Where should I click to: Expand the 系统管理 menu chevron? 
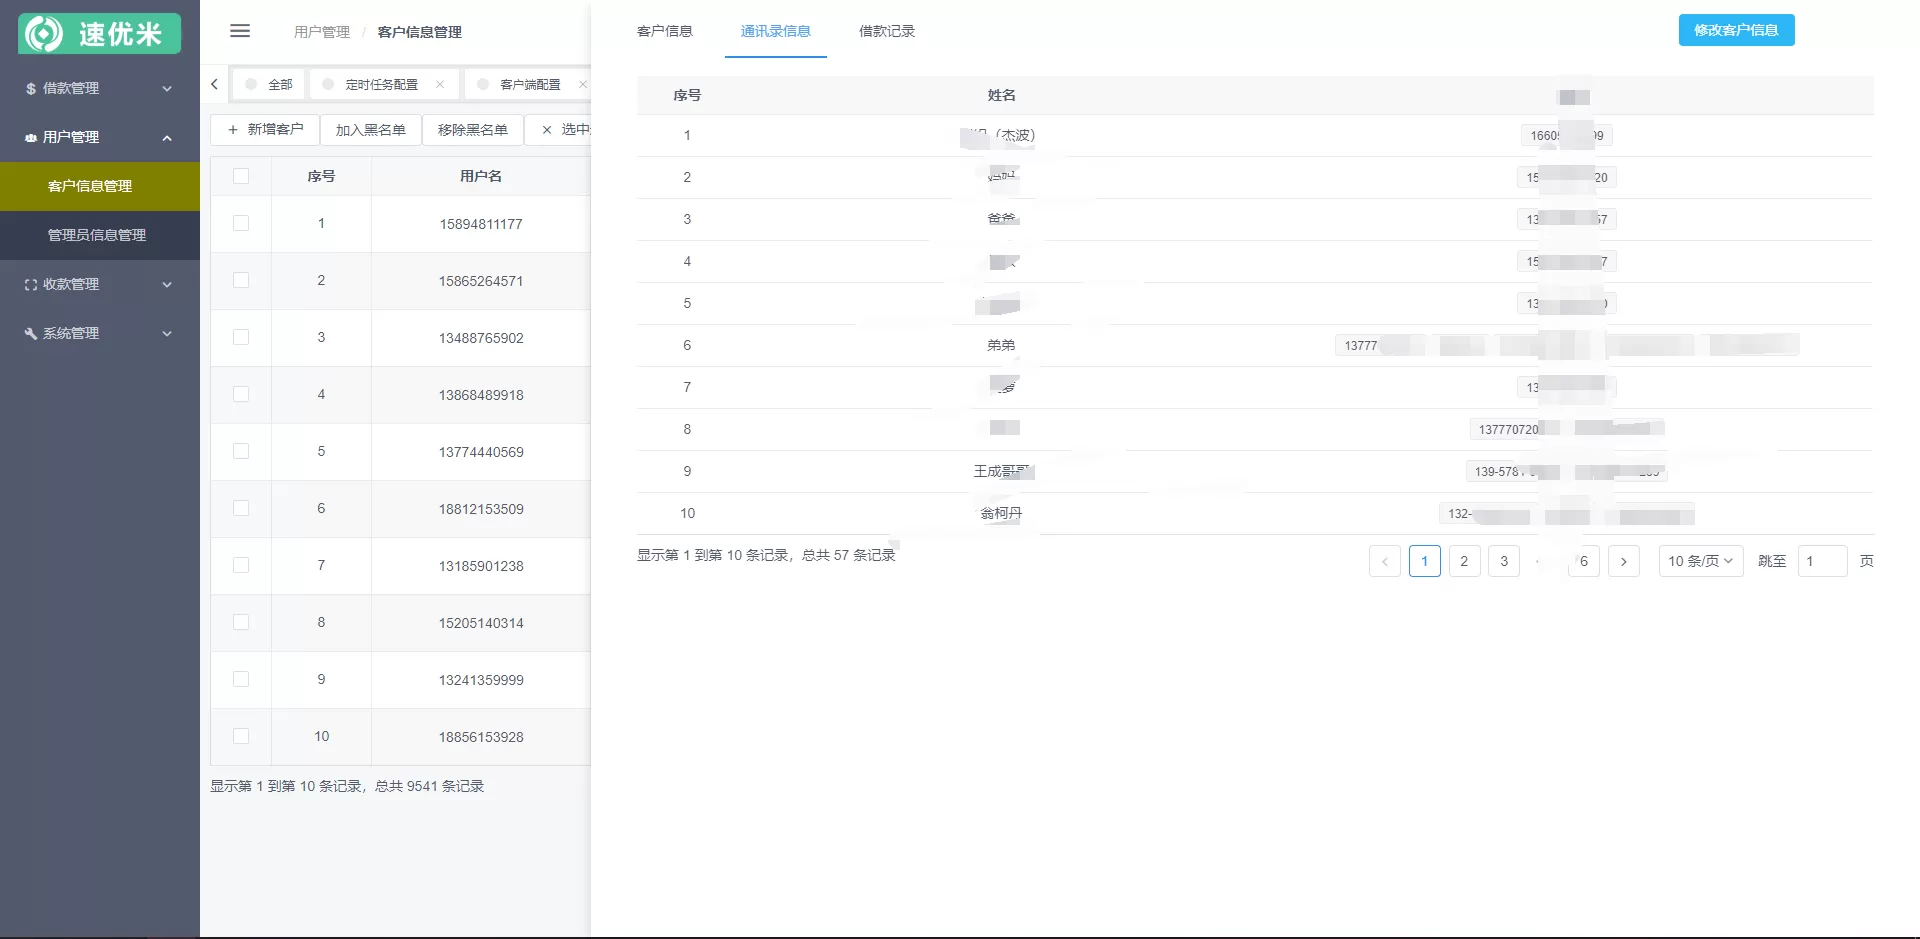click(167, 333)
